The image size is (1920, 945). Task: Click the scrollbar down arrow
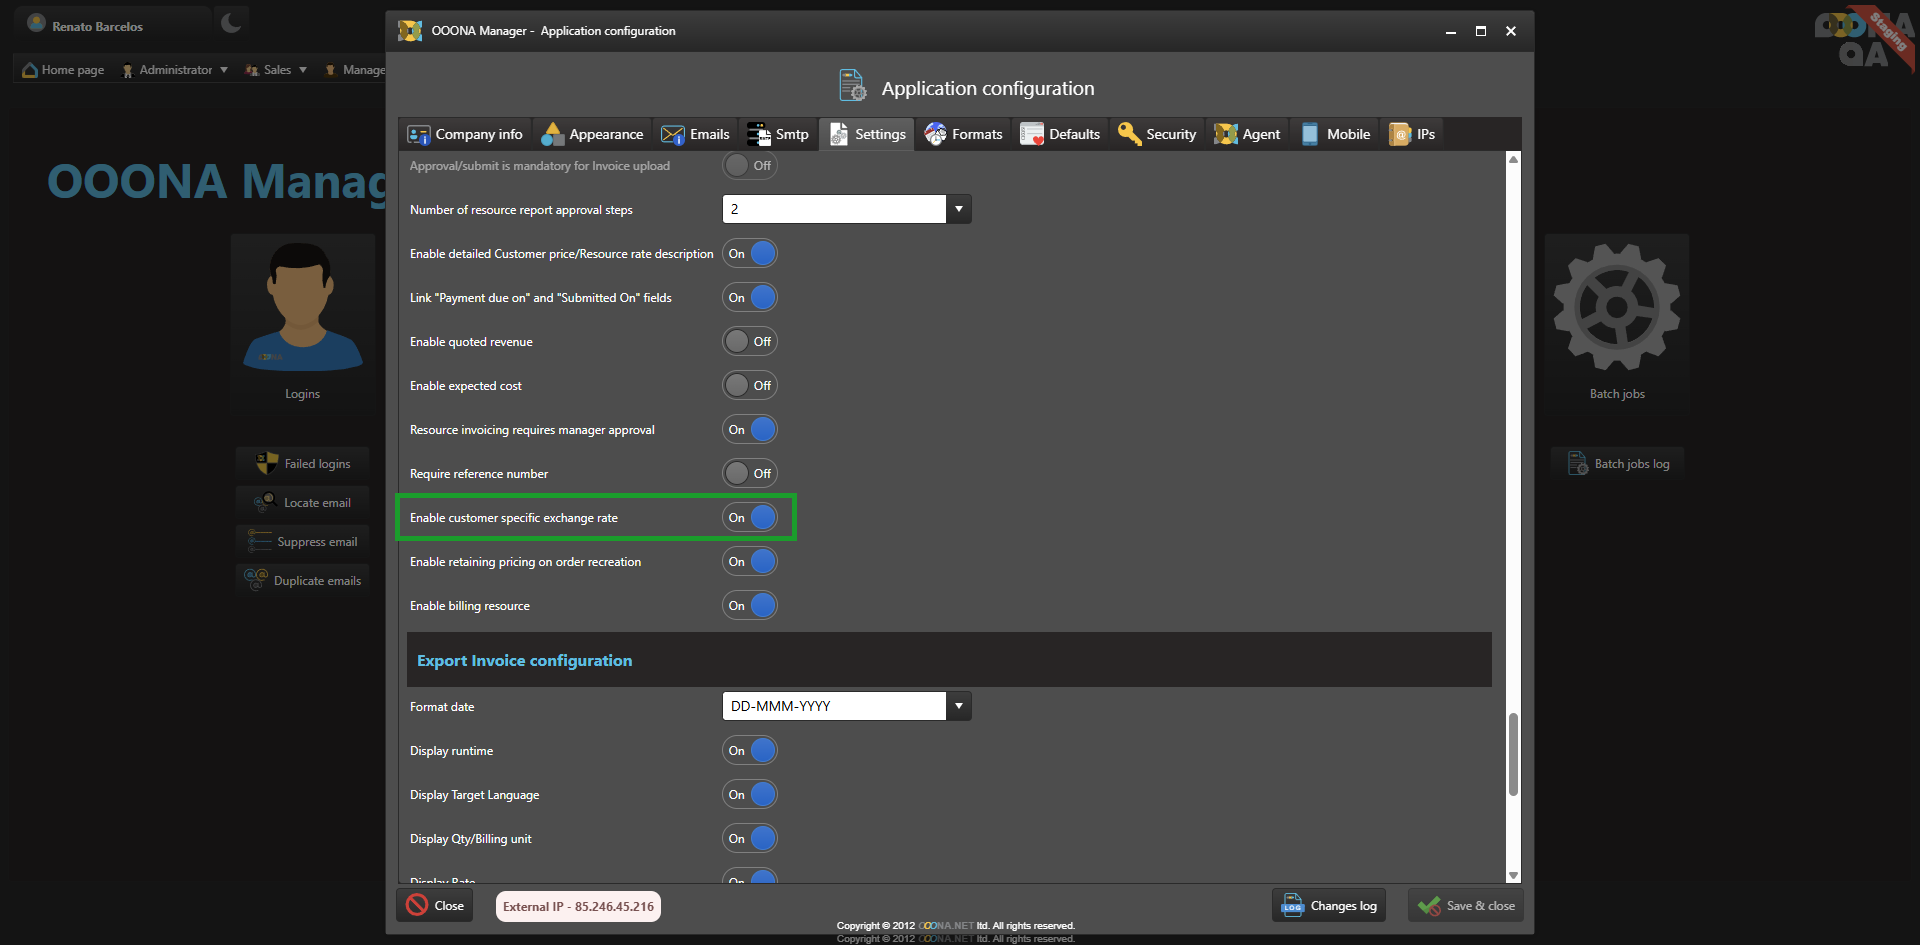(x=1513, y=875)
